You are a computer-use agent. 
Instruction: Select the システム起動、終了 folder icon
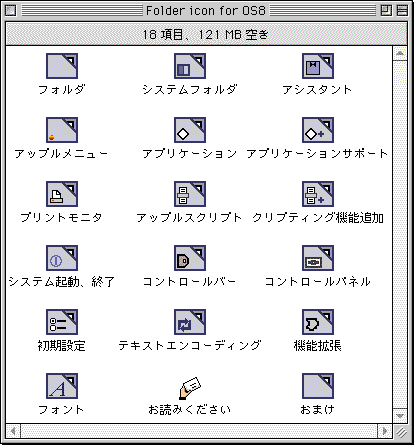(x=62, y=258)
